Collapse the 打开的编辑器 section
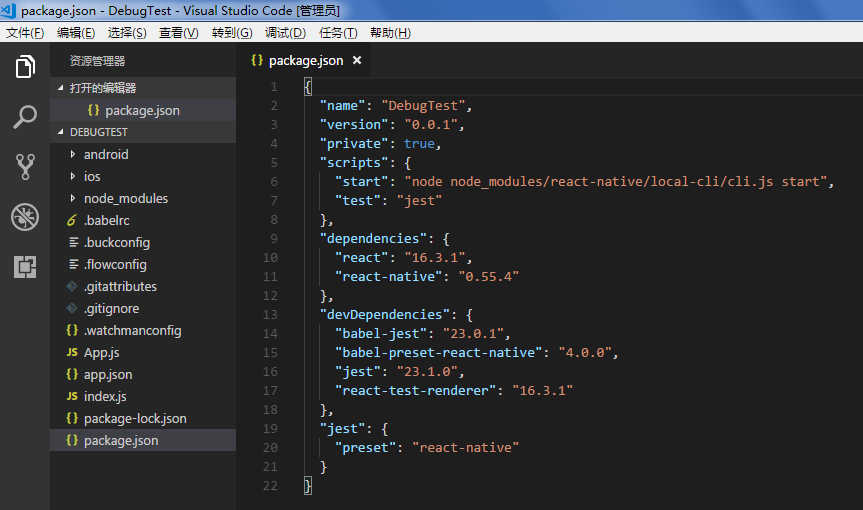The image size is (863, 510). click(x=102, y=88)
